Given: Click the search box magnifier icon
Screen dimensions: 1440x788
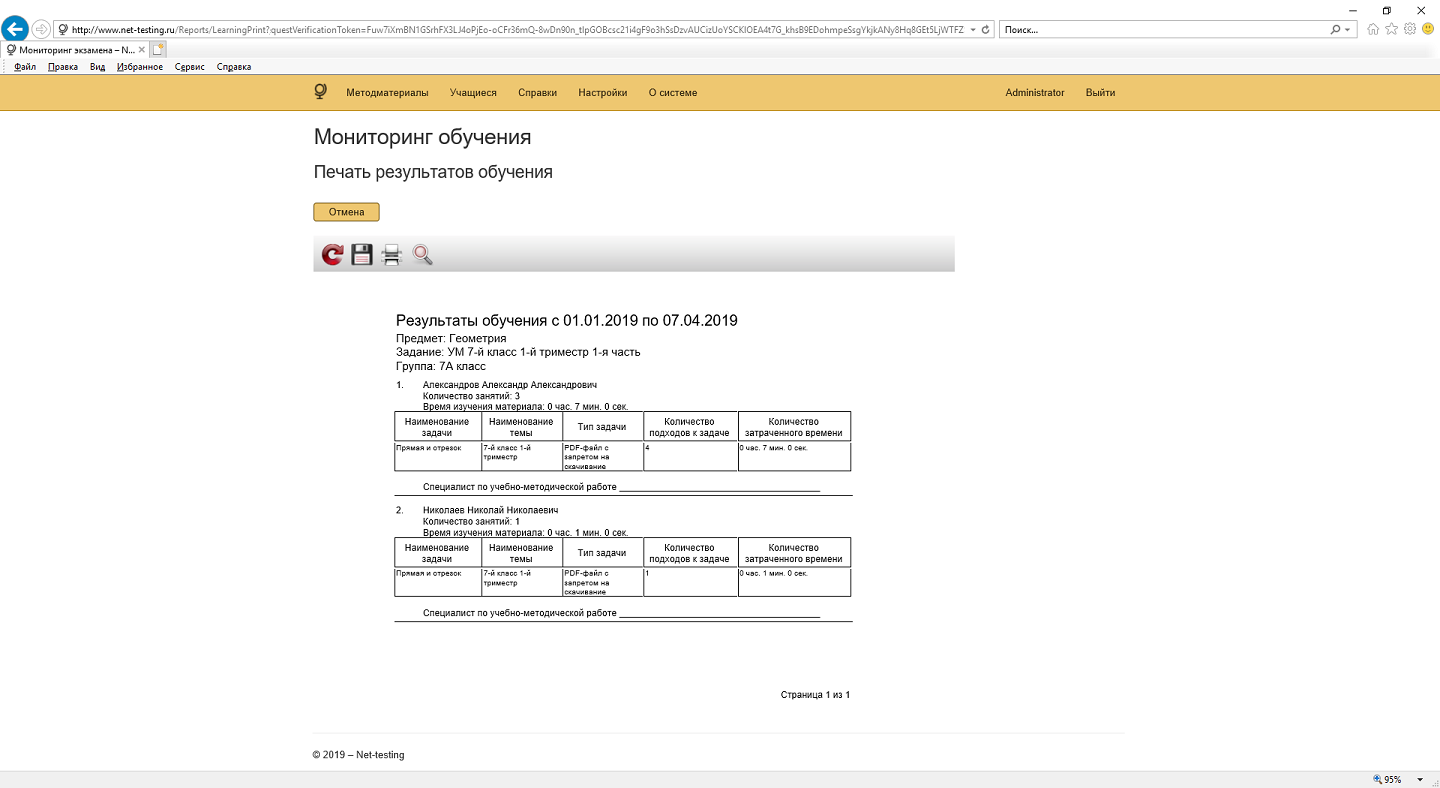Looking at the screenshot, I should pyautogui.click(x=1335, y=30).
